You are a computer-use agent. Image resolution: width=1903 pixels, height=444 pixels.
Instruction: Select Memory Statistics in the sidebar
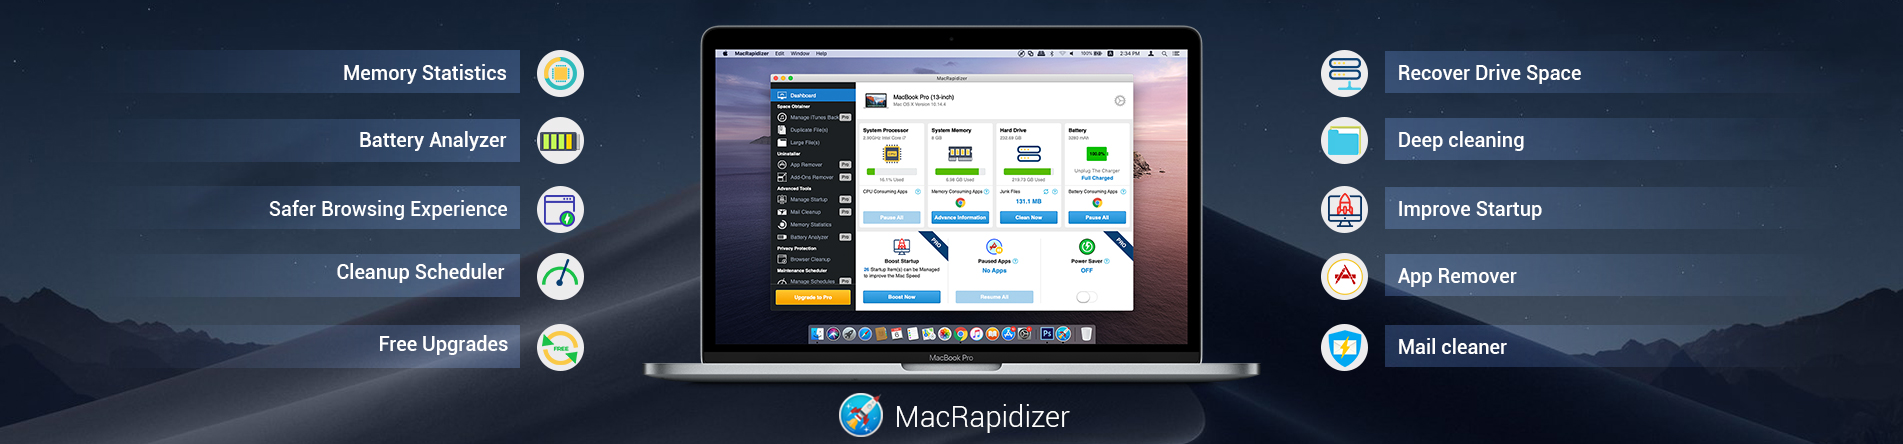pyautogui.click(x=813, y=225)
